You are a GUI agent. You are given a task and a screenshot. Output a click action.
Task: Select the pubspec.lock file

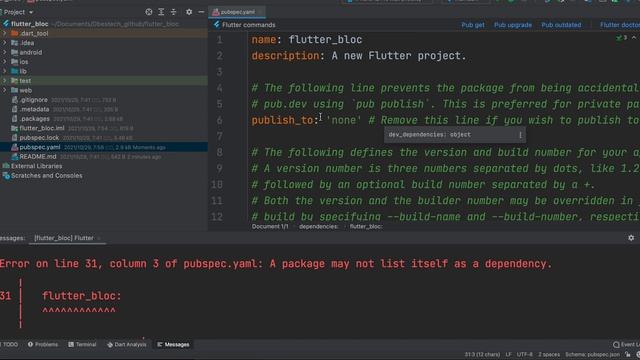click(x=39, y=138)
